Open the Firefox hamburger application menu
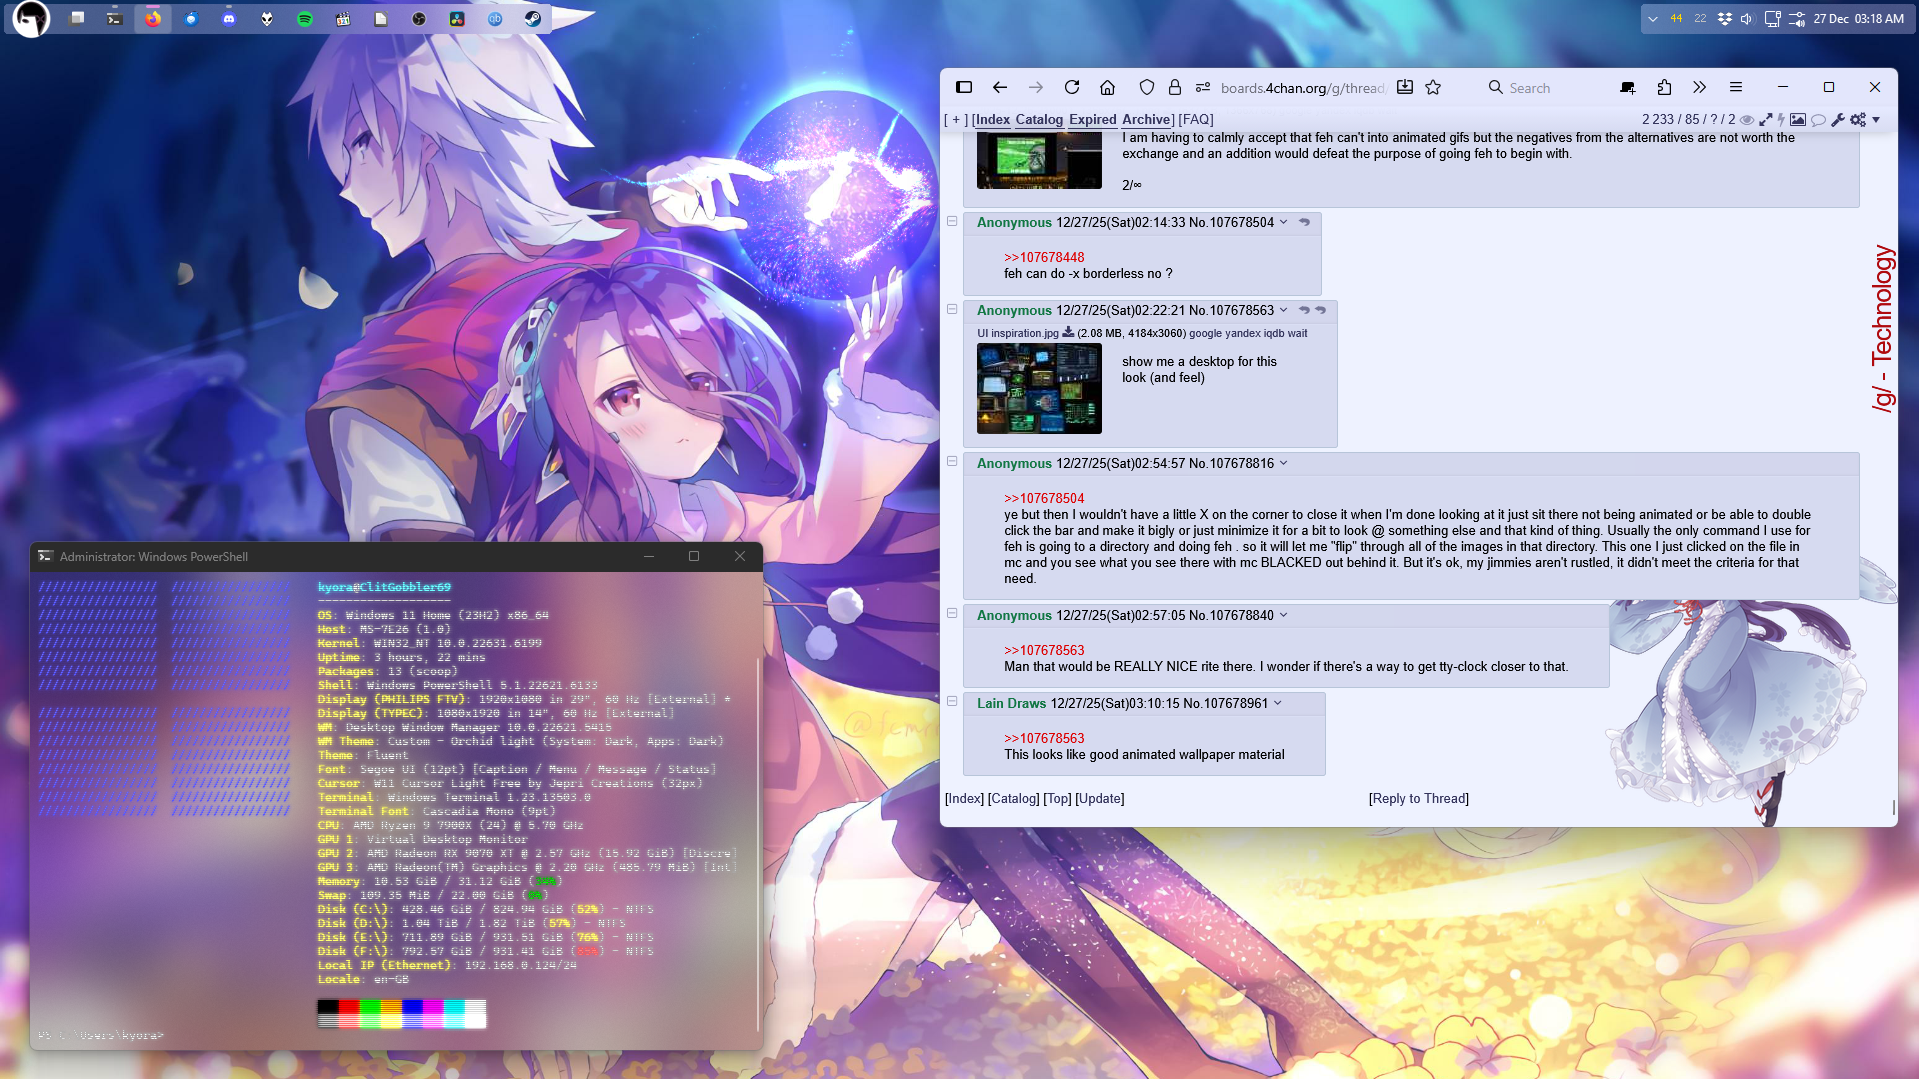The height and width of the screenshot is (1079, 1919). [x=1736, y=88]
